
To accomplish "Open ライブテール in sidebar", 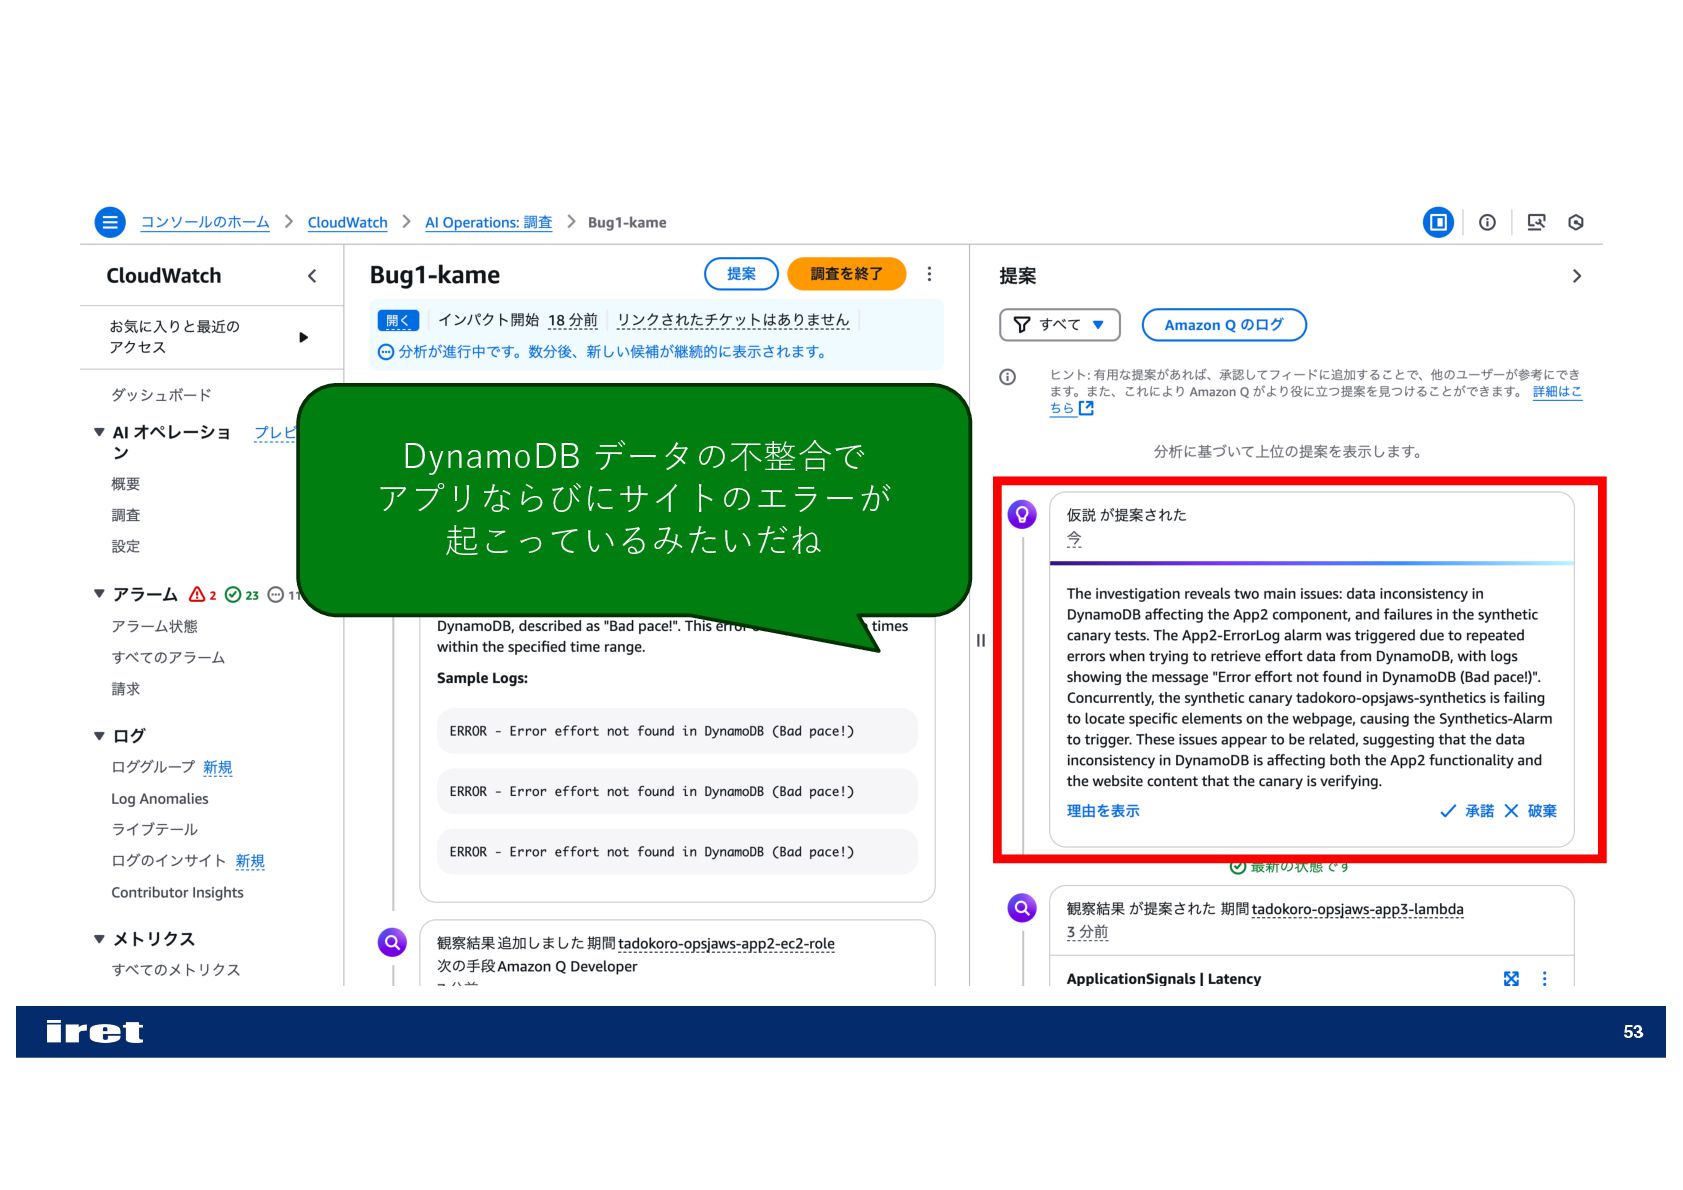I will [154, 829].
